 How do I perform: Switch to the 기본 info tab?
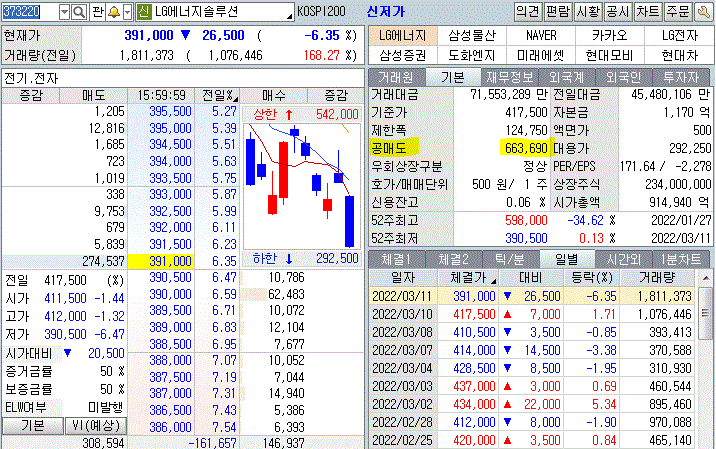pyautogui.click(x=453, y=77)
